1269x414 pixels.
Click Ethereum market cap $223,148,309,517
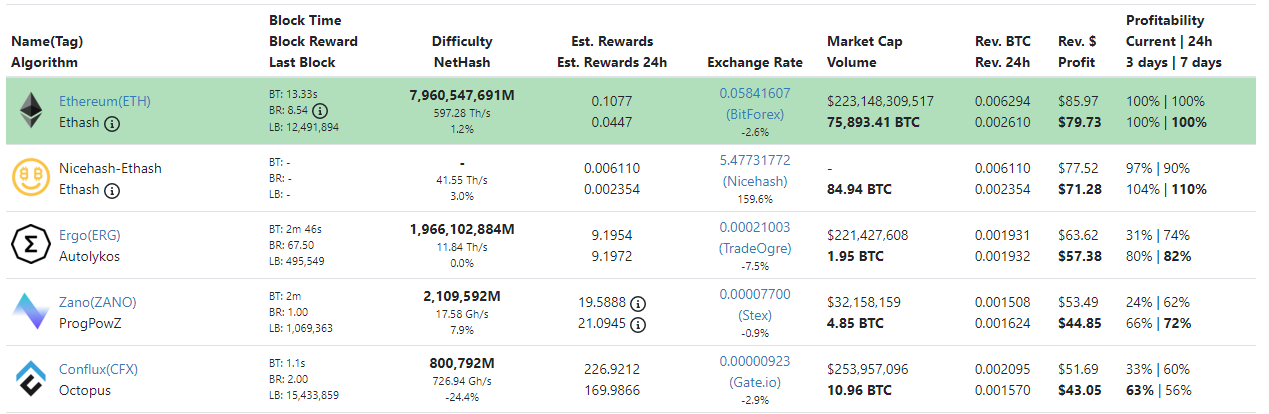[881, 101]
